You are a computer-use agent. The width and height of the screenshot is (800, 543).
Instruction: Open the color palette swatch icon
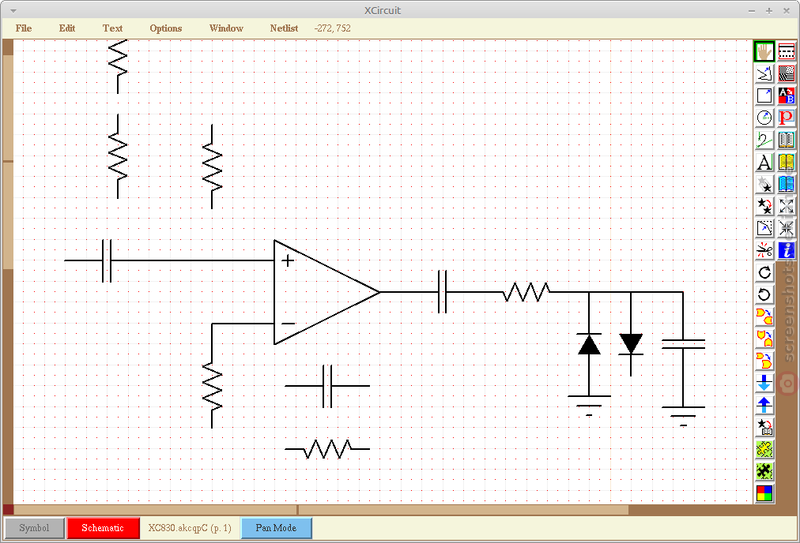764,493
